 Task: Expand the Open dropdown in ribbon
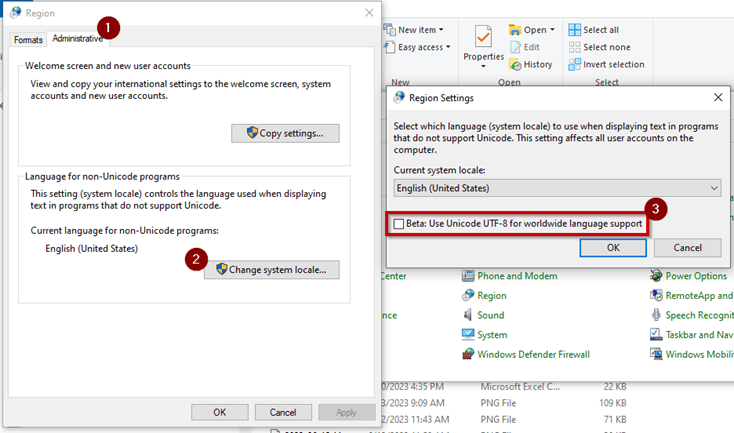tap(534, 30)
